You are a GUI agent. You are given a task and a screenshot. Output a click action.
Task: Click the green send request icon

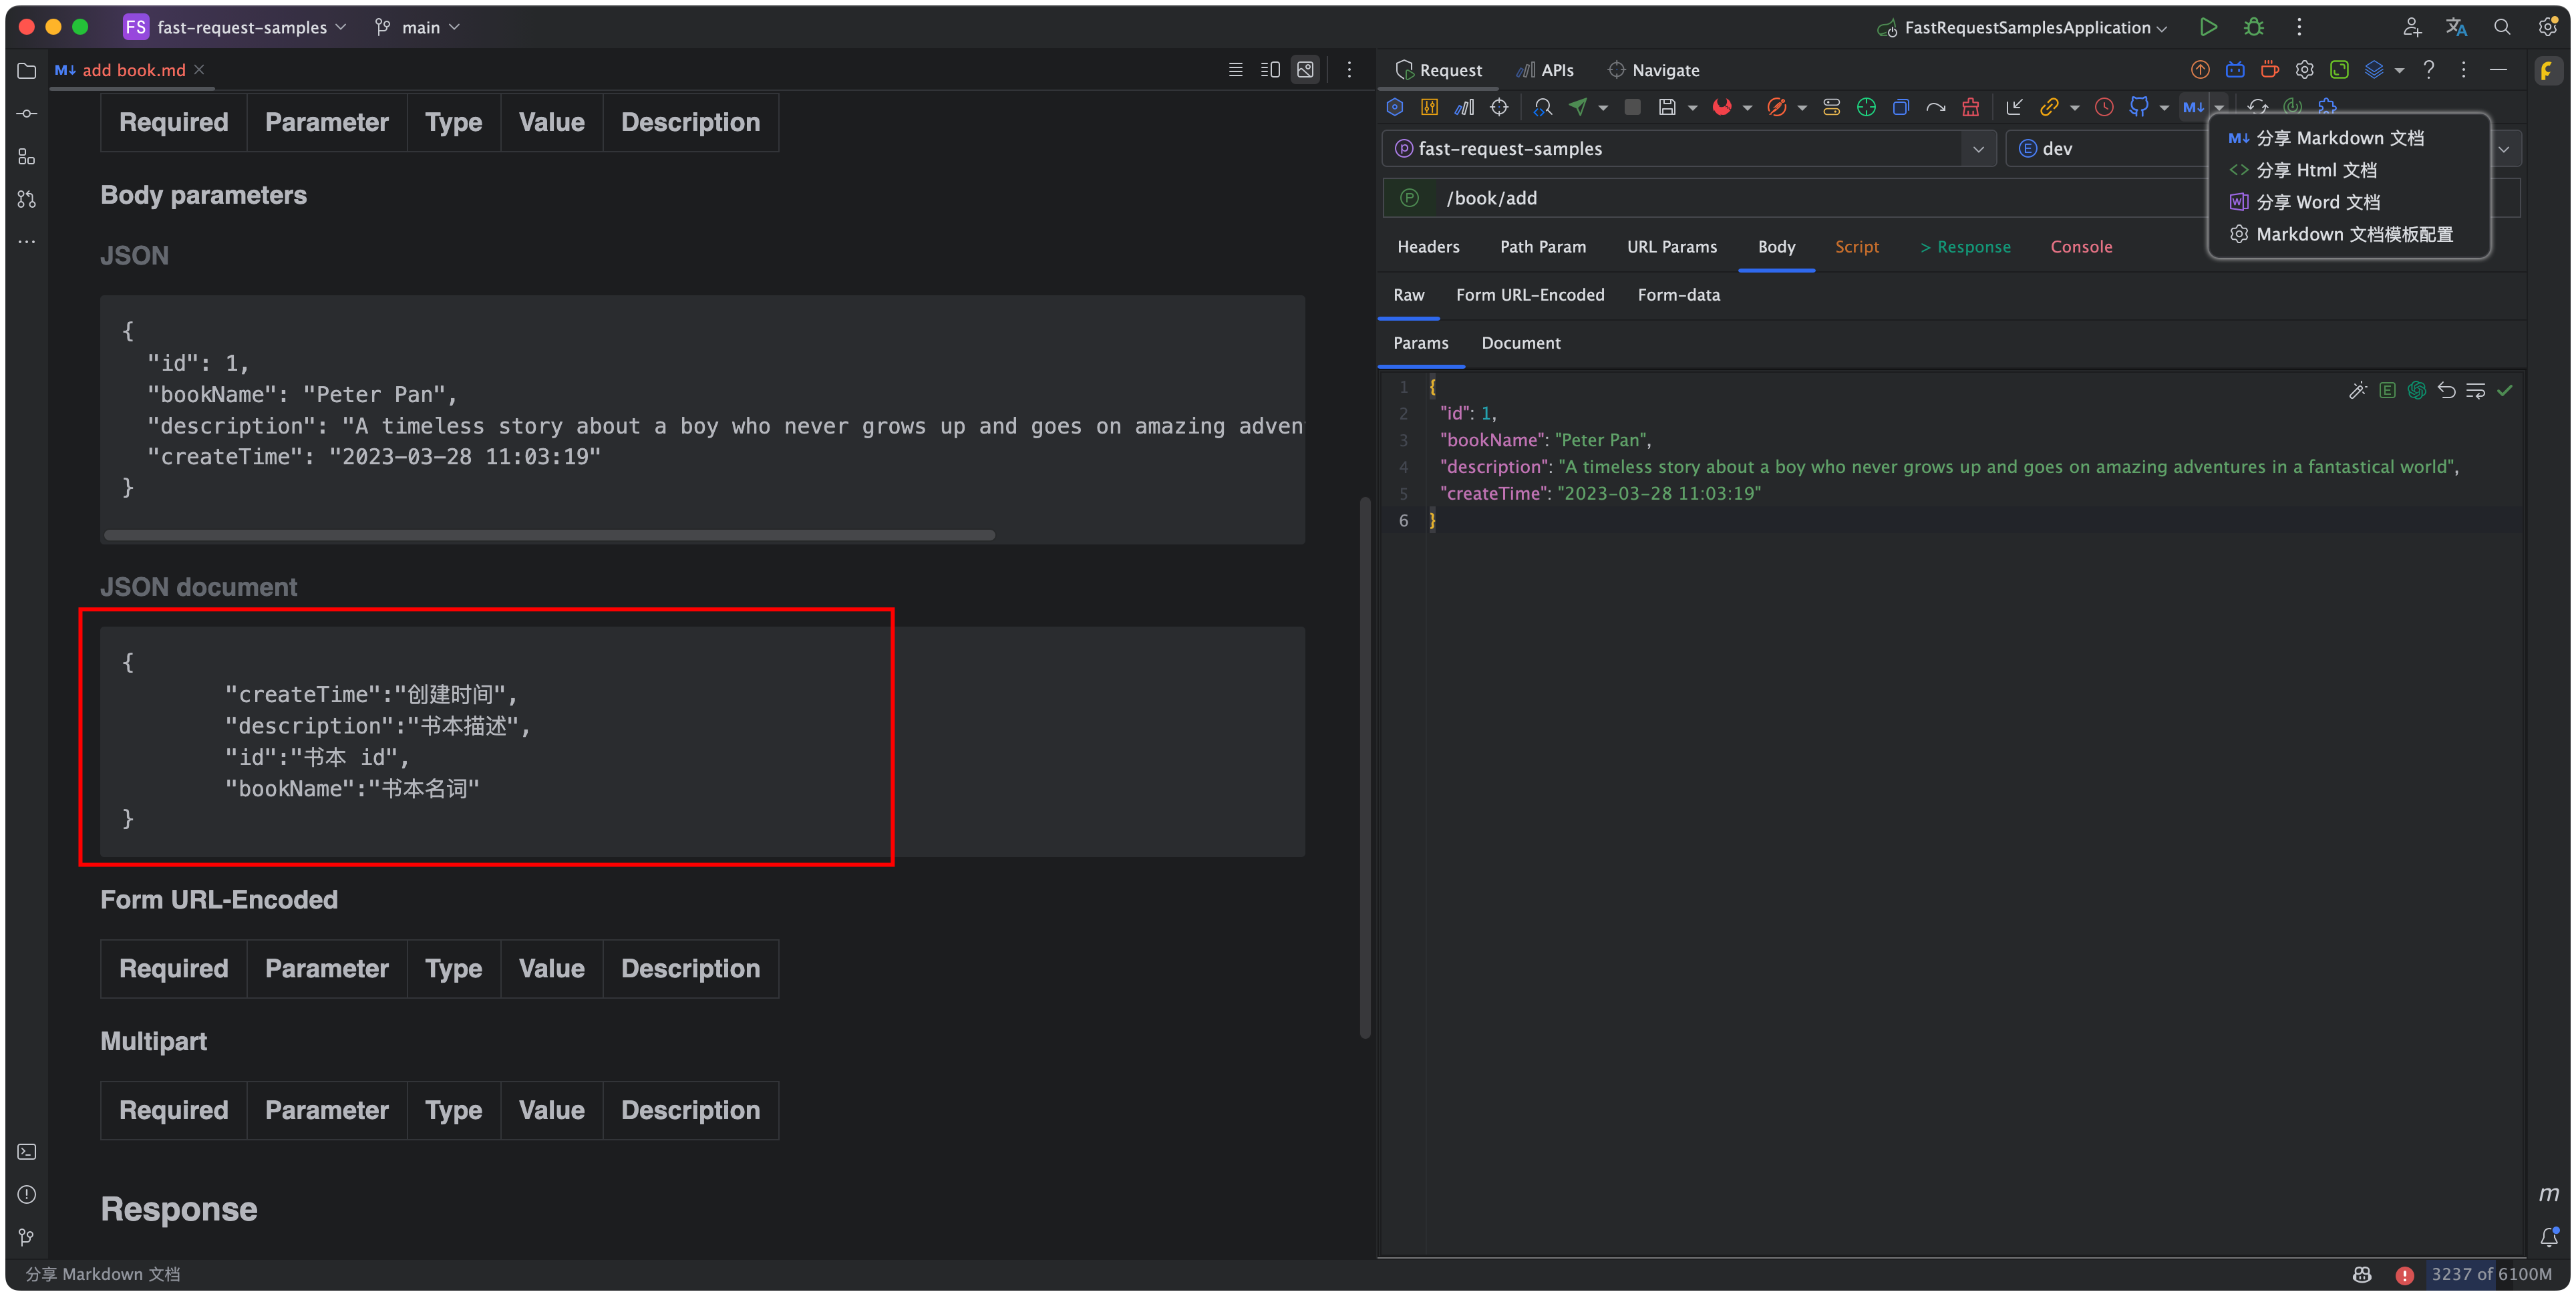click(1578, 107)
